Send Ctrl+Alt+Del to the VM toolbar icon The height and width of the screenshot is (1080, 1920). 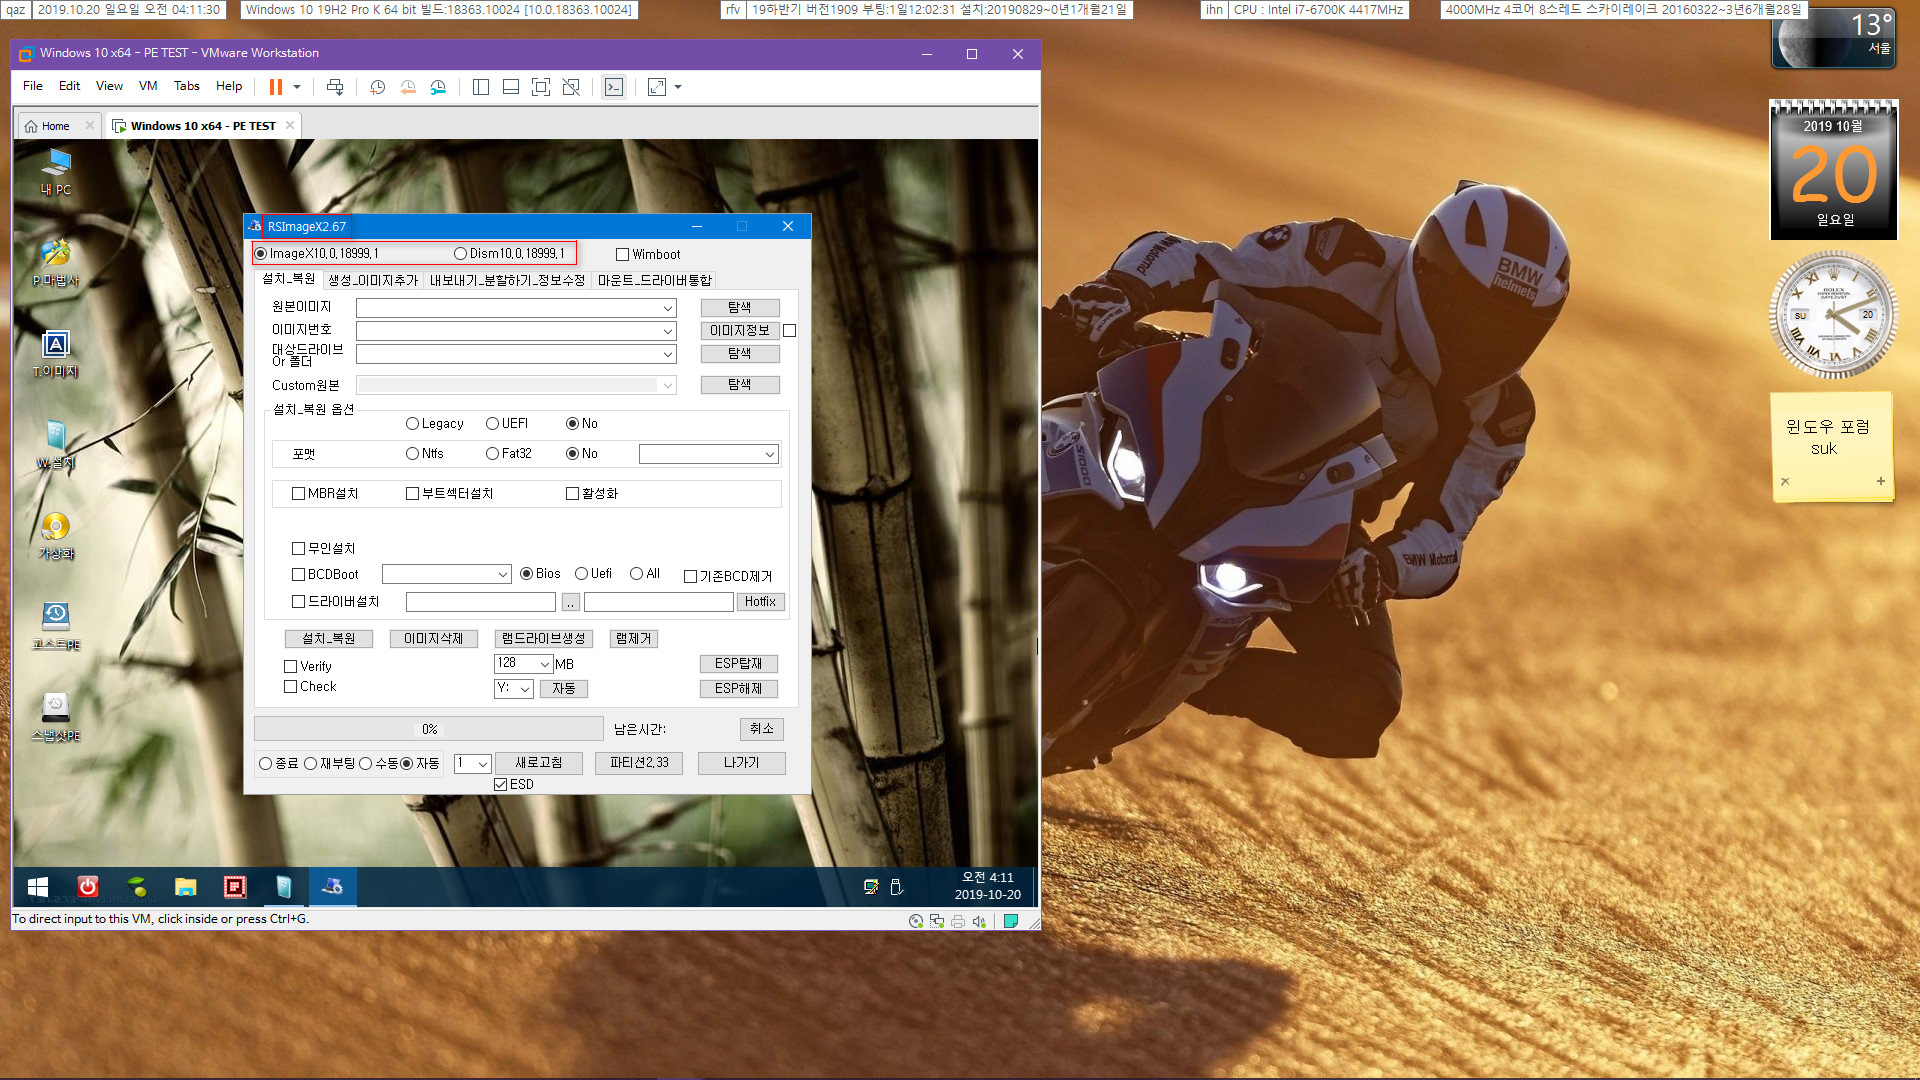335,87
